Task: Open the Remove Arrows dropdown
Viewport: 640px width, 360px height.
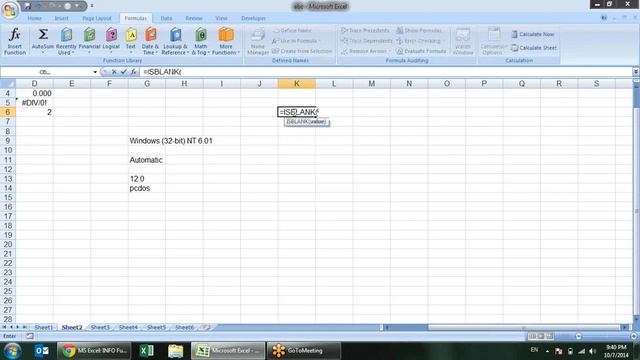Action: click(366, 51)
